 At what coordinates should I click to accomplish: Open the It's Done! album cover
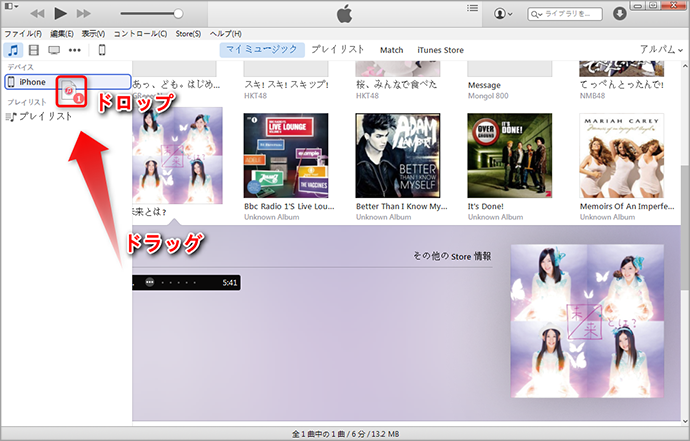pyautogui.click(x=510, y=155)
